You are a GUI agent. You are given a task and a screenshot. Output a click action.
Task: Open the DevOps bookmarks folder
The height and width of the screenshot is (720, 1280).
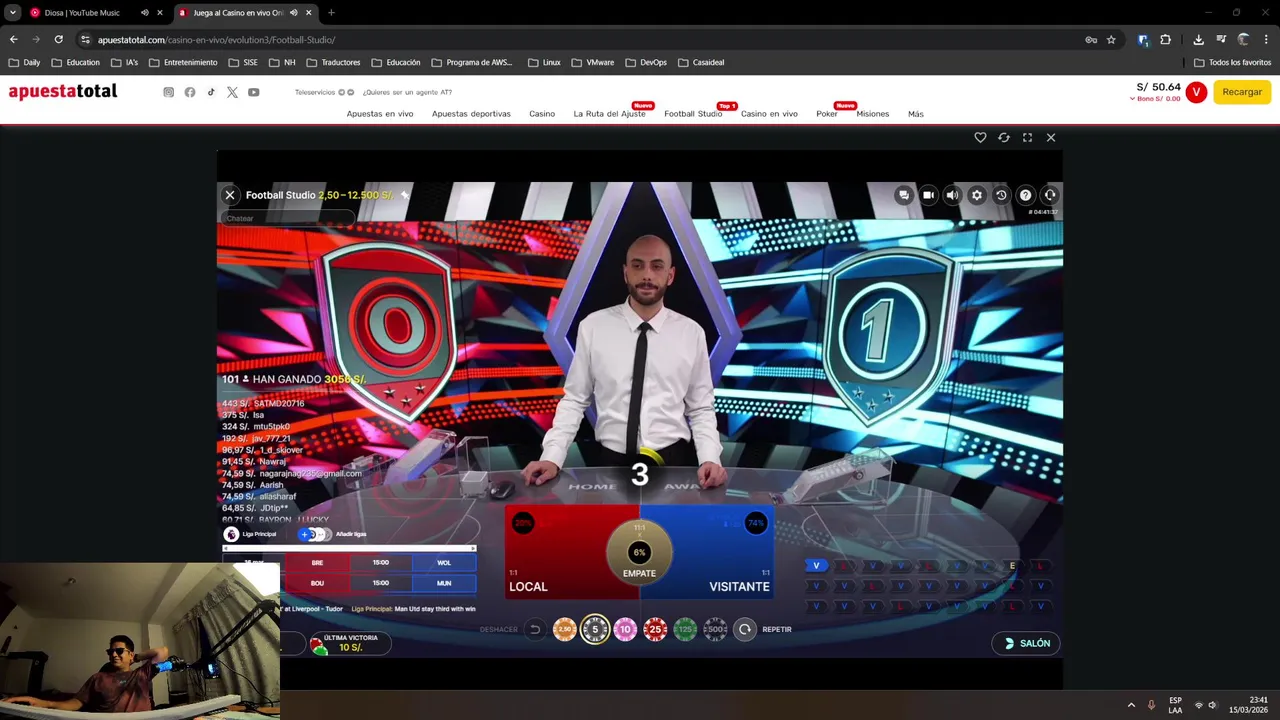click(x=646, y=62)
